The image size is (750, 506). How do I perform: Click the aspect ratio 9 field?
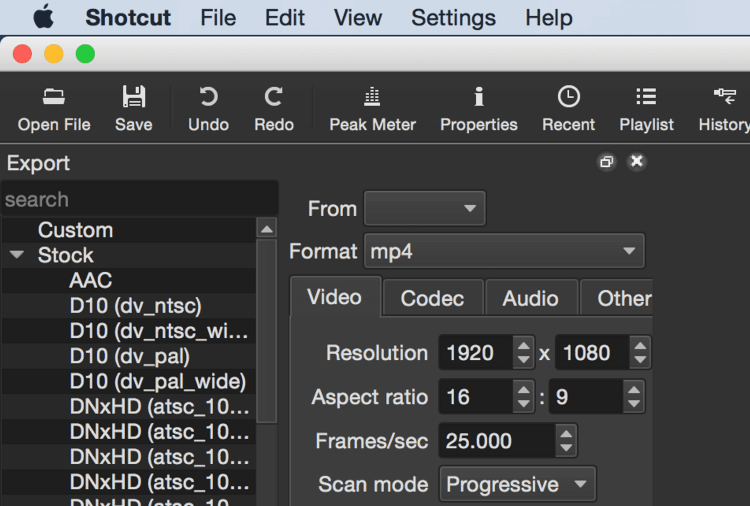586,396
